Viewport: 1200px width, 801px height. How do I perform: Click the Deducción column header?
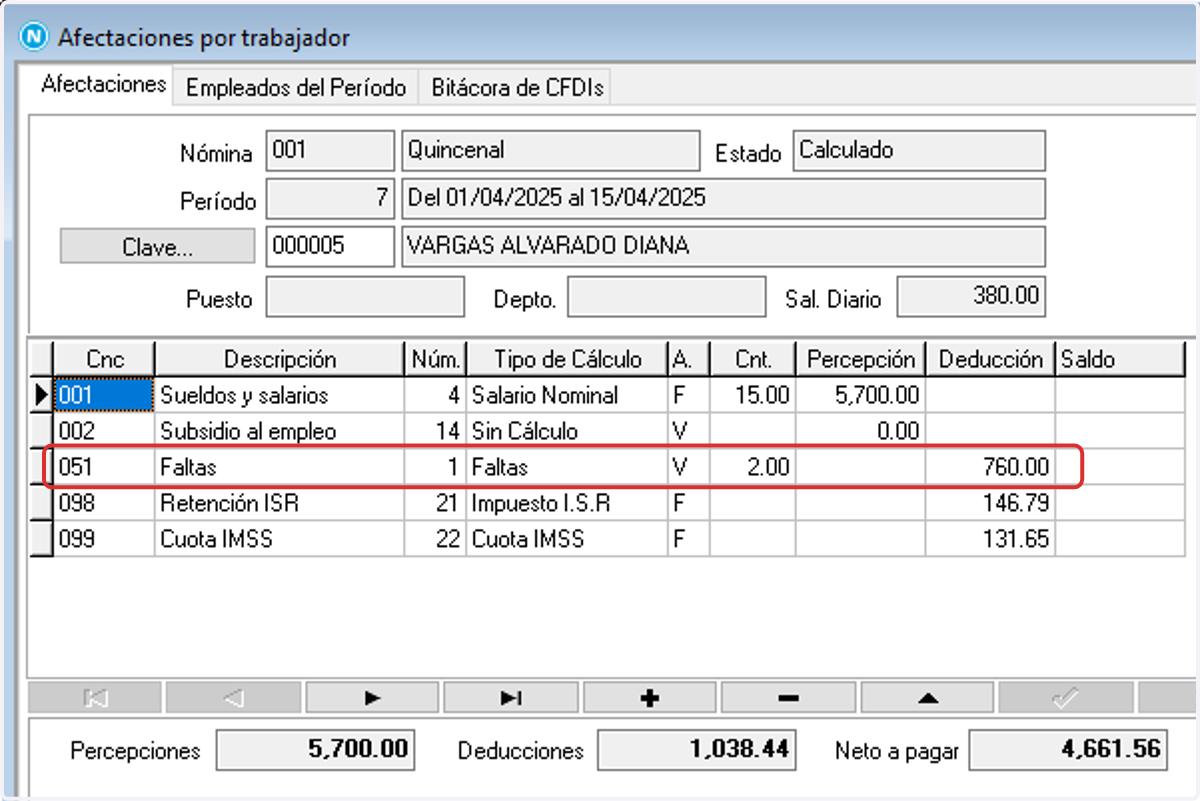991,359
